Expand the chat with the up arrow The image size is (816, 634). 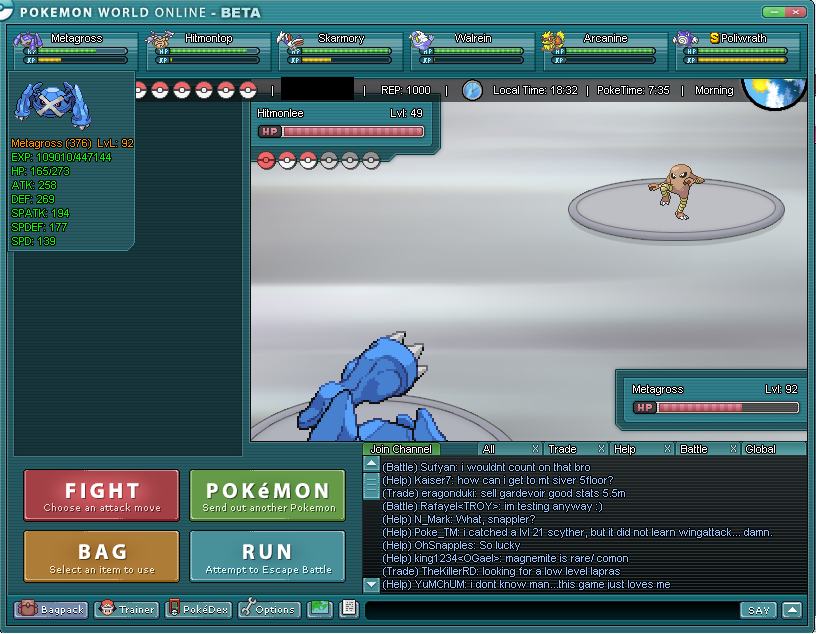(x=792, y=610)
